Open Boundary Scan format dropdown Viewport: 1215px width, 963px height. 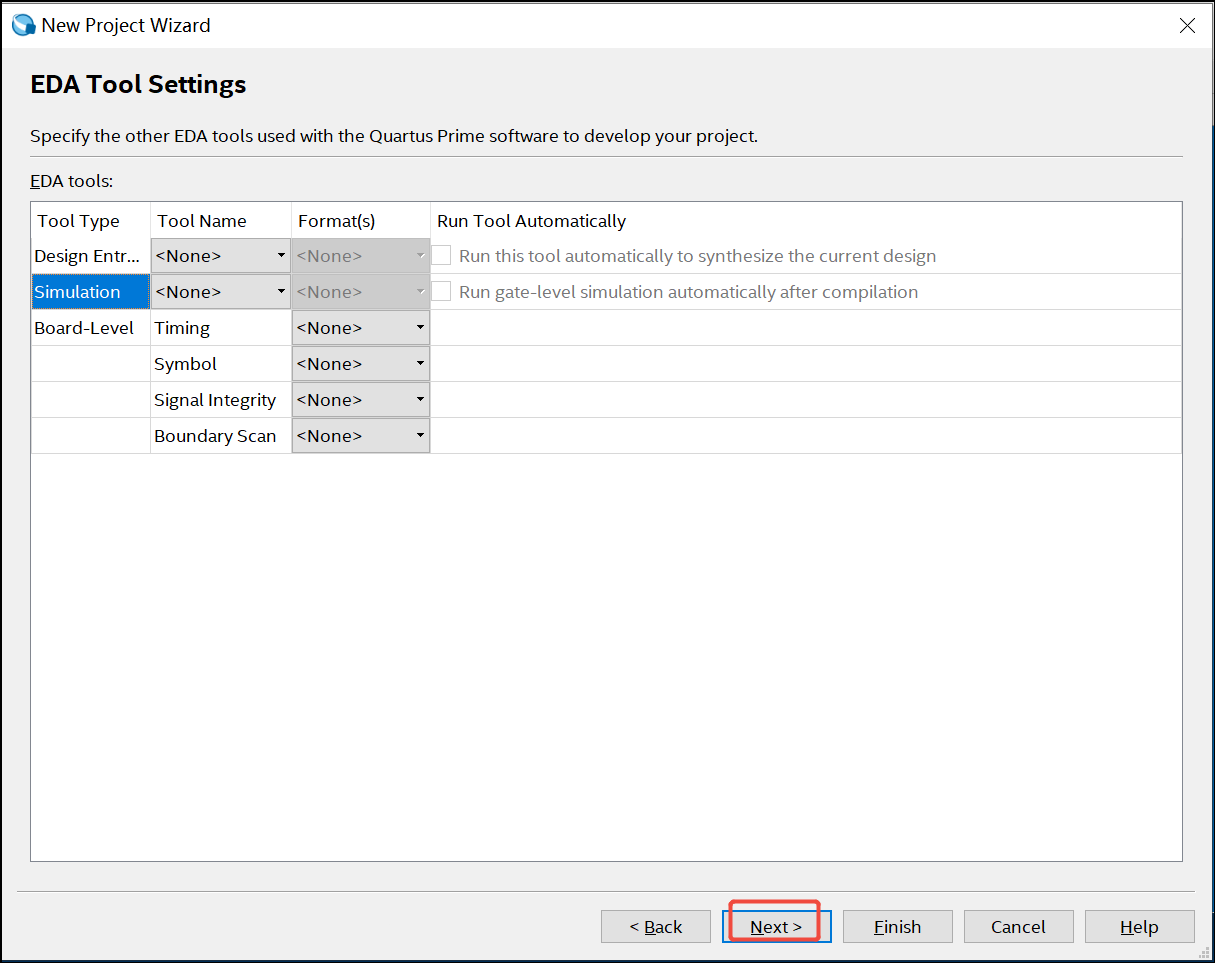(361, 436)
